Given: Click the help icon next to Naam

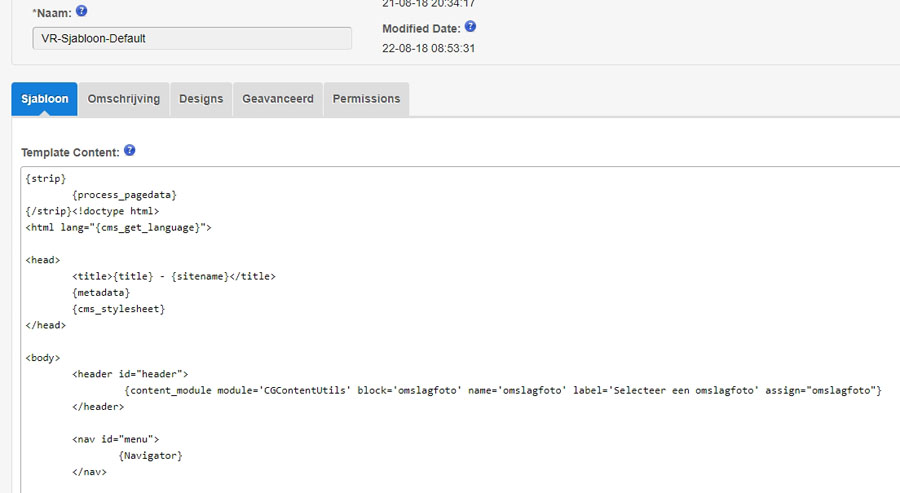Looking at the screenshot, I should (82, 11).
